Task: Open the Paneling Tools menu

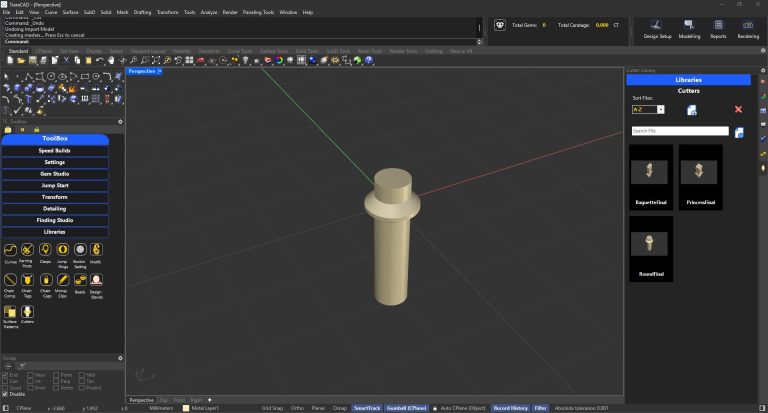Action: pyautogui.click(x=258, y=12)
